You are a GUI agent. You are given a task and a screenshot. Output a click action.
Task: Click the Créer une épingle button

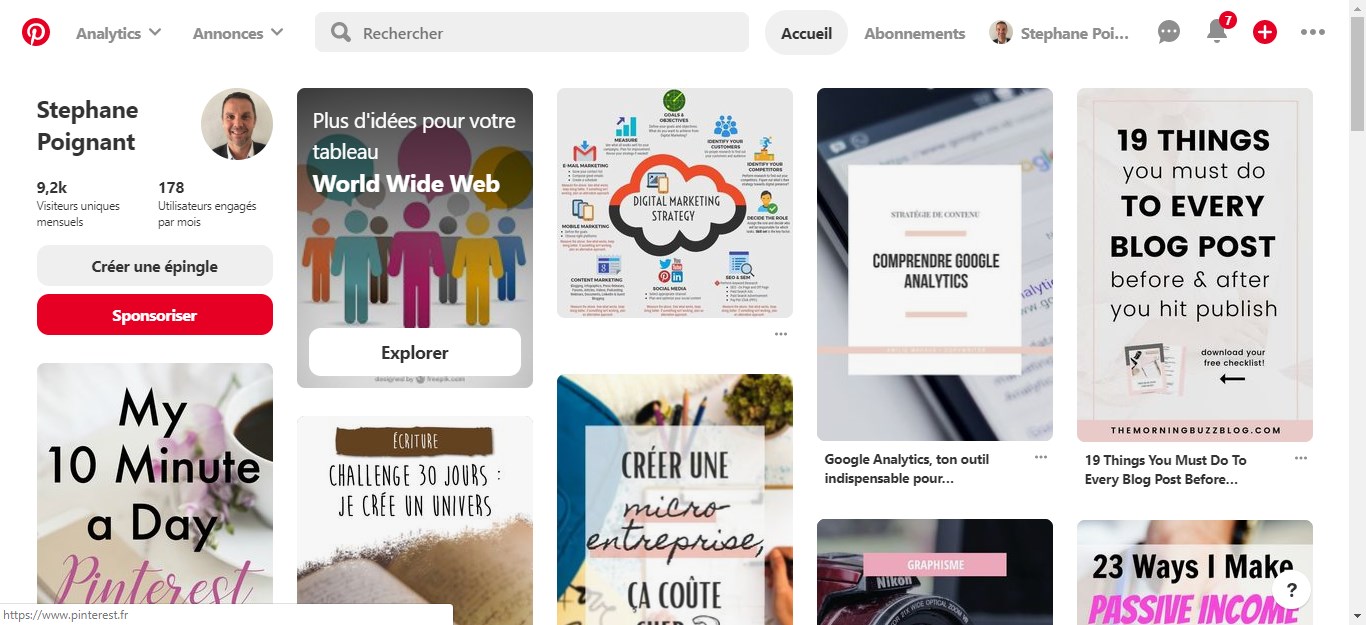click(155, 266)
